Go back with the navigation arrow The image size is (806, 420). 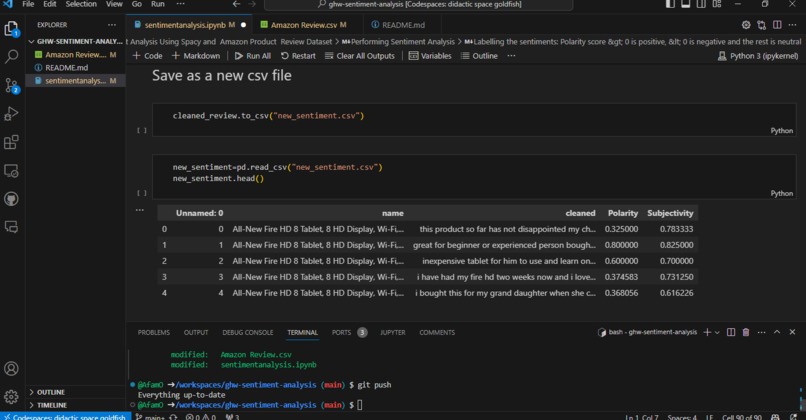(x=236, y=4)
